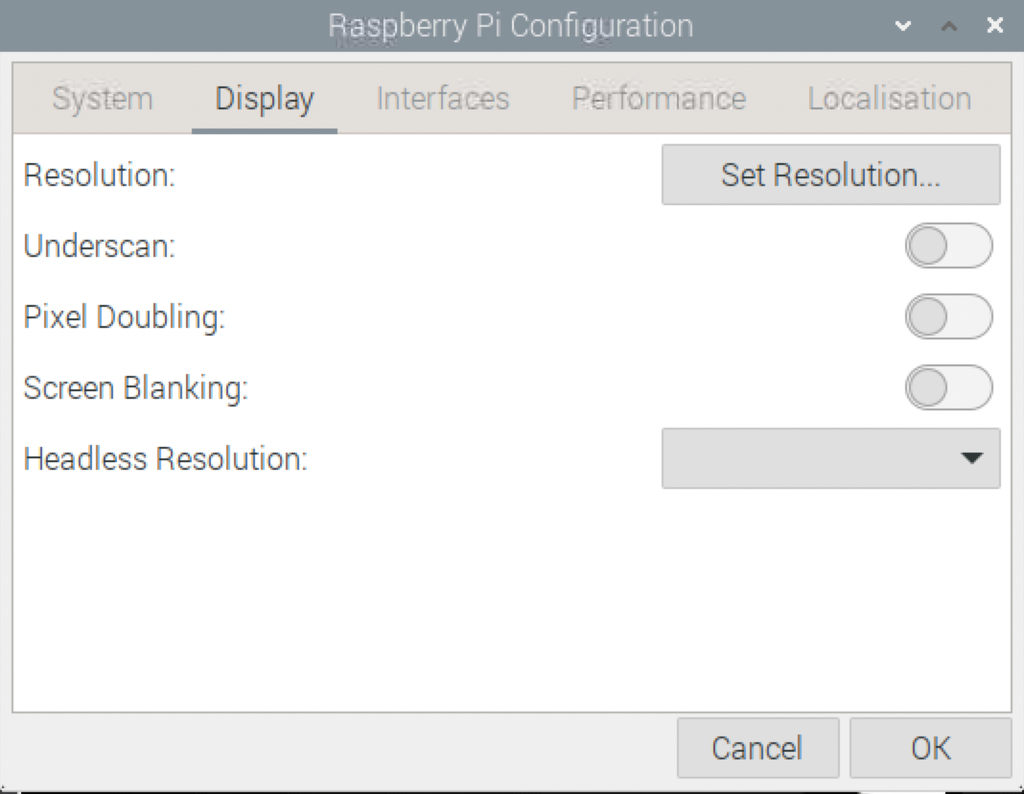Viewport: 1024px width, 794px height.
Task: Select the Localisation tab
Action: (x=889, y=99)
